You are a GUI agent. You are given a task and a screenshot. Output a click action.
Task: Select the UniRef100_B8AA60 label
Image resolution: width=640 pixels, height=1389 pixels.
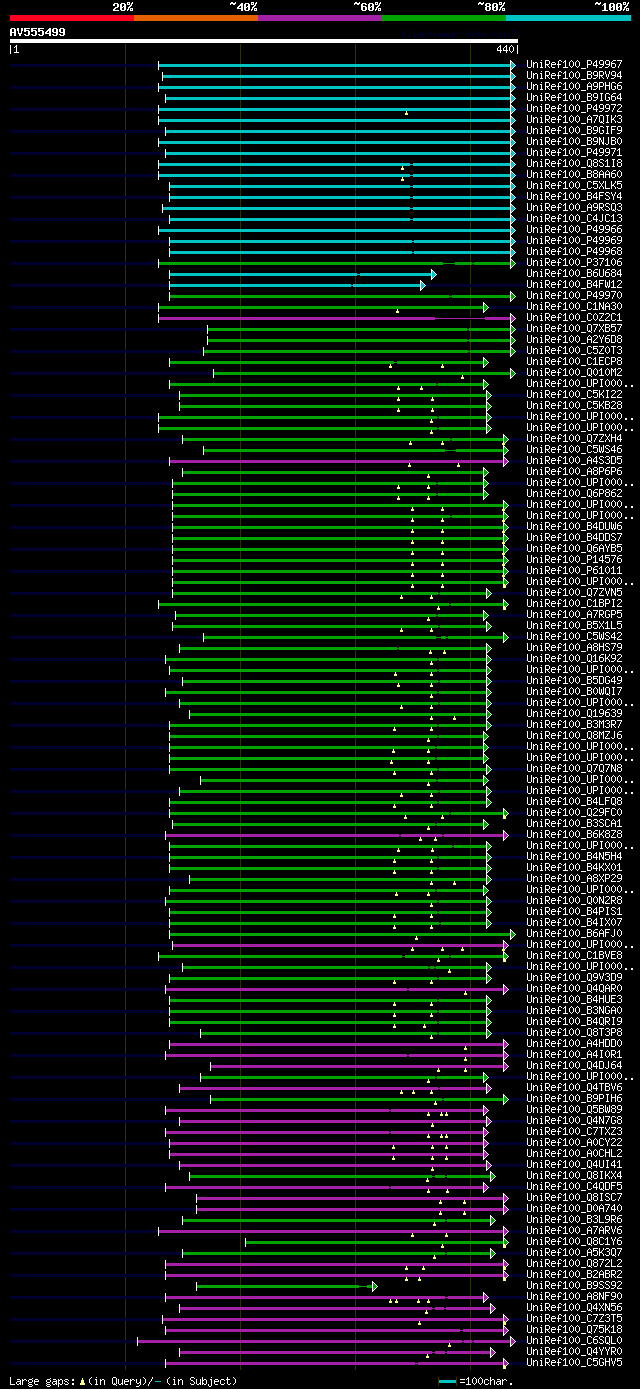[574, 174]
